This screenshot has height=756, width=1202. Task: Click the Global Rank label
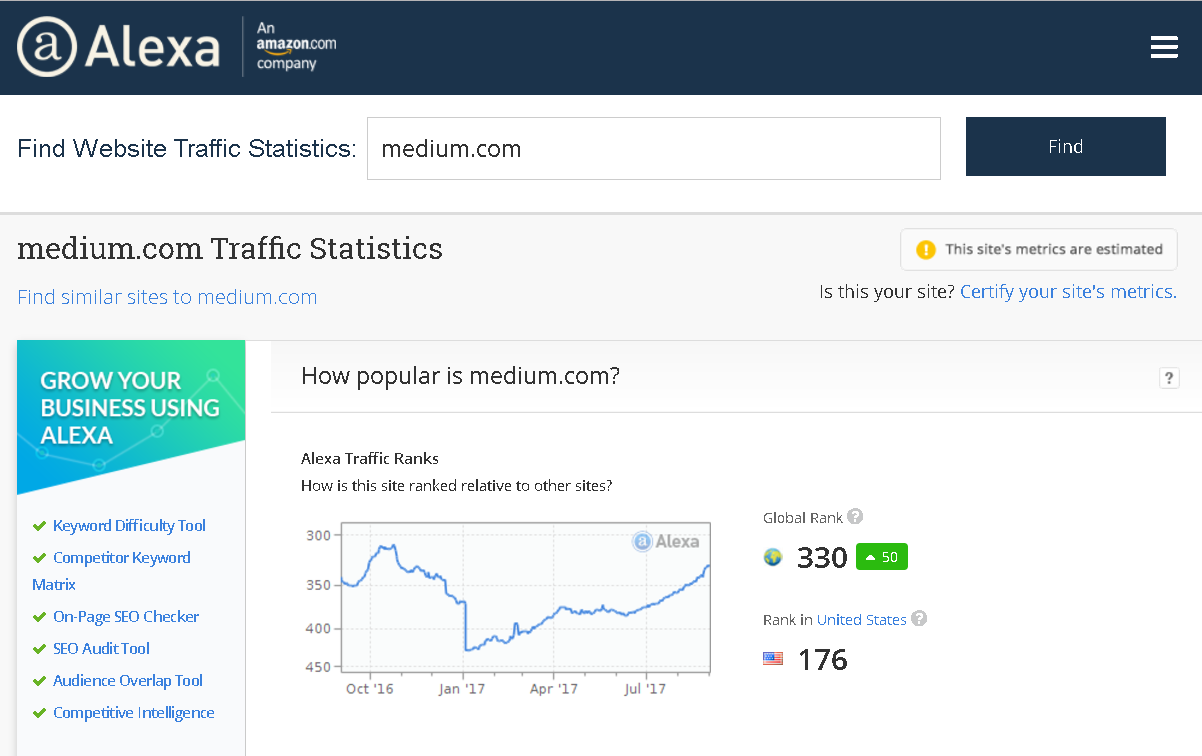click(802, 518)
